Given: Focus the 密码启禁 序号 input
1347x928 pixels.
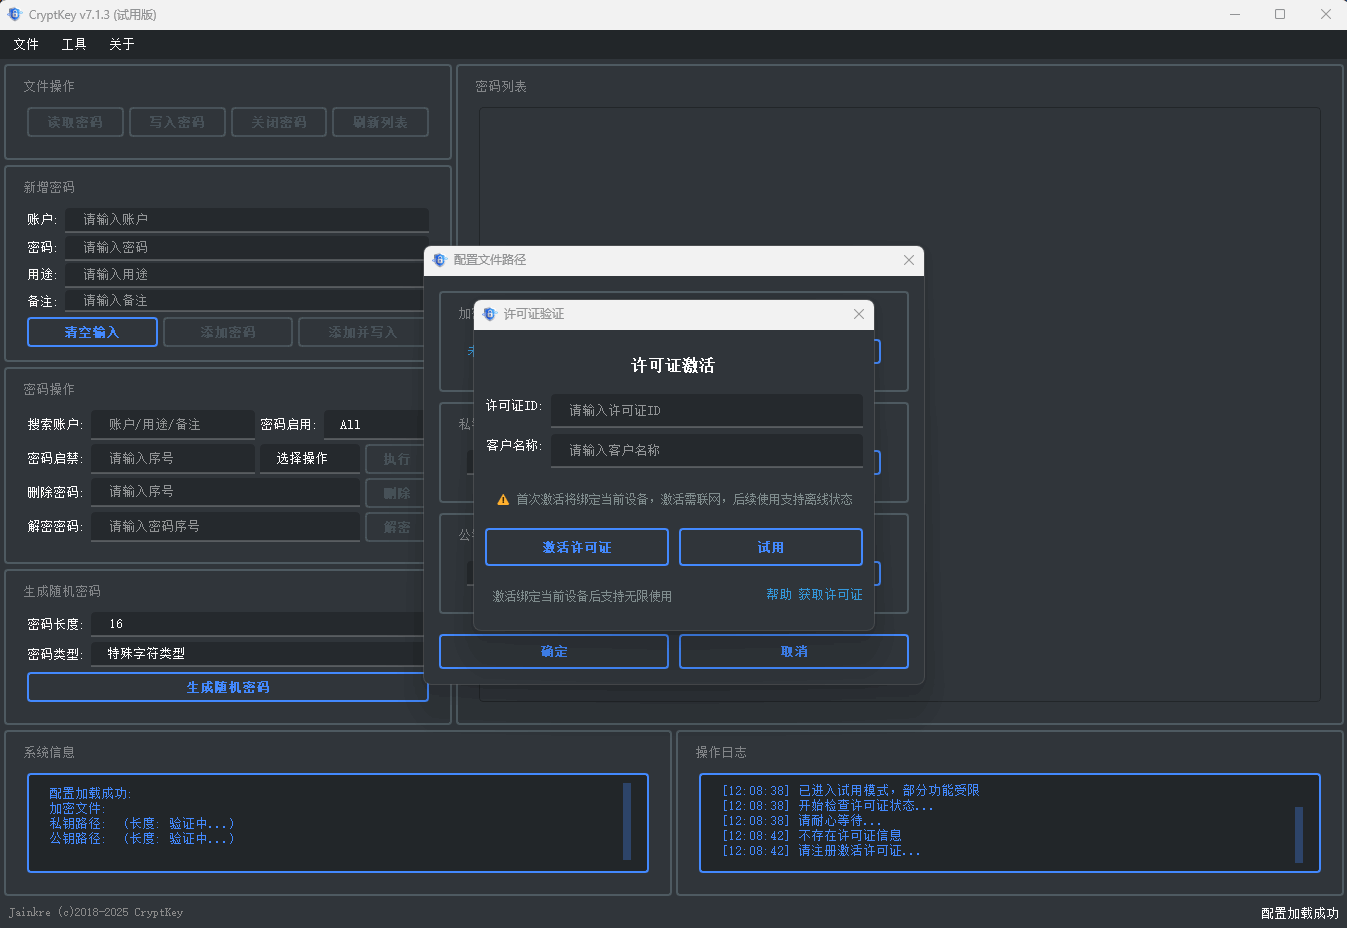Looking at the screenshot, I should pyautogui.click(x=173, y=459).
